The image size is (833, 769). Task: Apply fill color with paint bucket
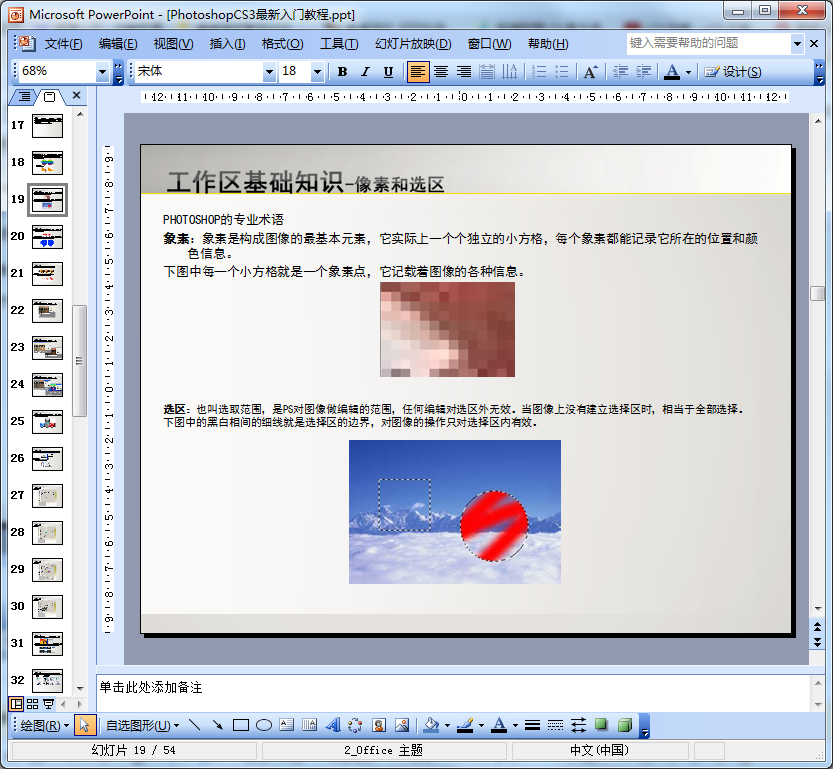pyautogui.click(x=431, y=725)
